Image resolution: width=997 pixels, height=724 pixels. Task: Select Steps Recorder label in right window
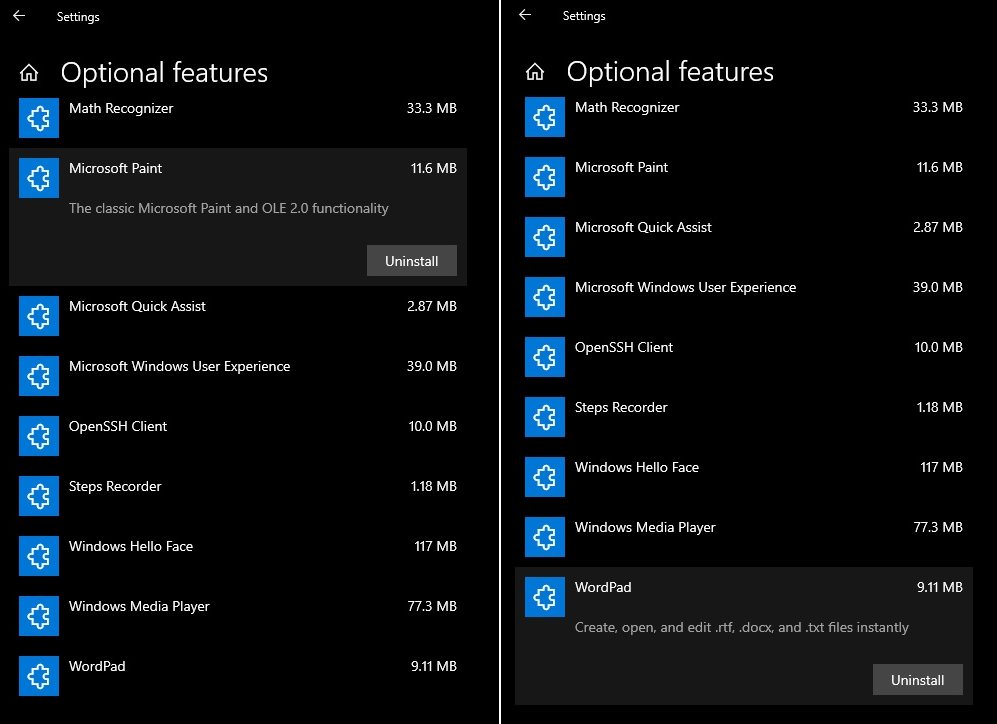621,407
